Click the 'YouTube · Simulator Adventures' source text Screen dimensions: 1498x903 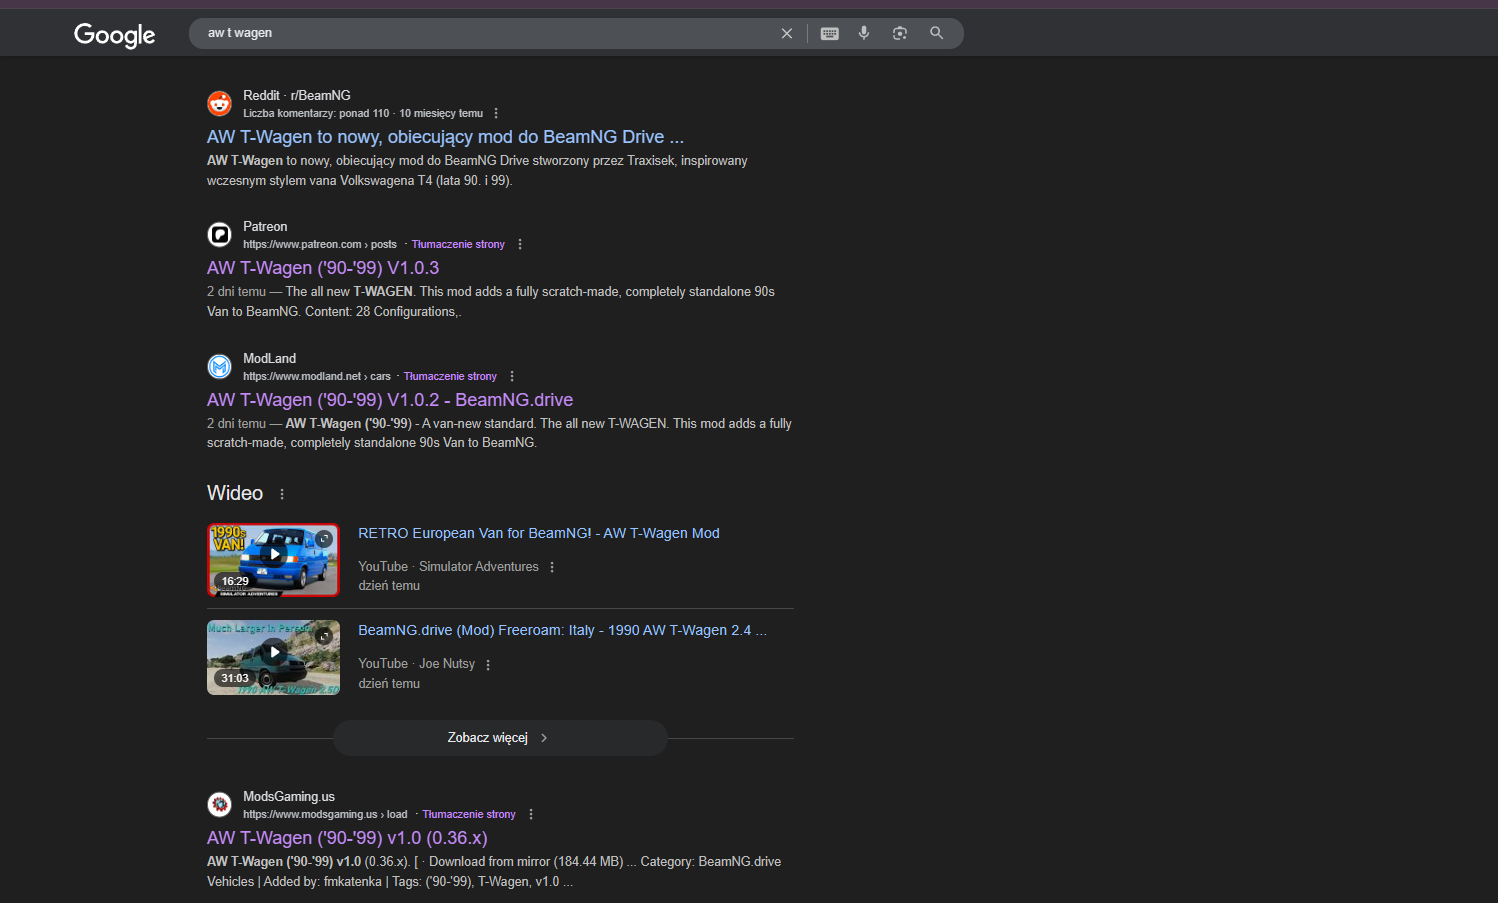pos(448,567)
